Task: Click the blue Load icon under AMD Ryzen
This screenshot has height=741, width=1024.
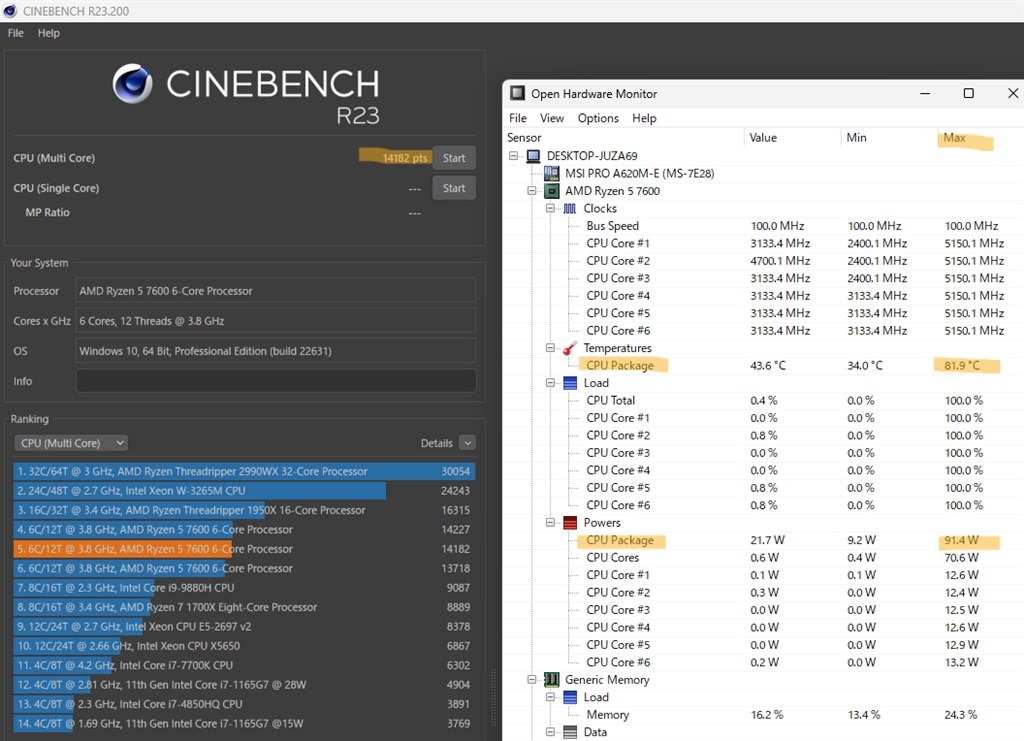Action: click(x=570, y=383)
